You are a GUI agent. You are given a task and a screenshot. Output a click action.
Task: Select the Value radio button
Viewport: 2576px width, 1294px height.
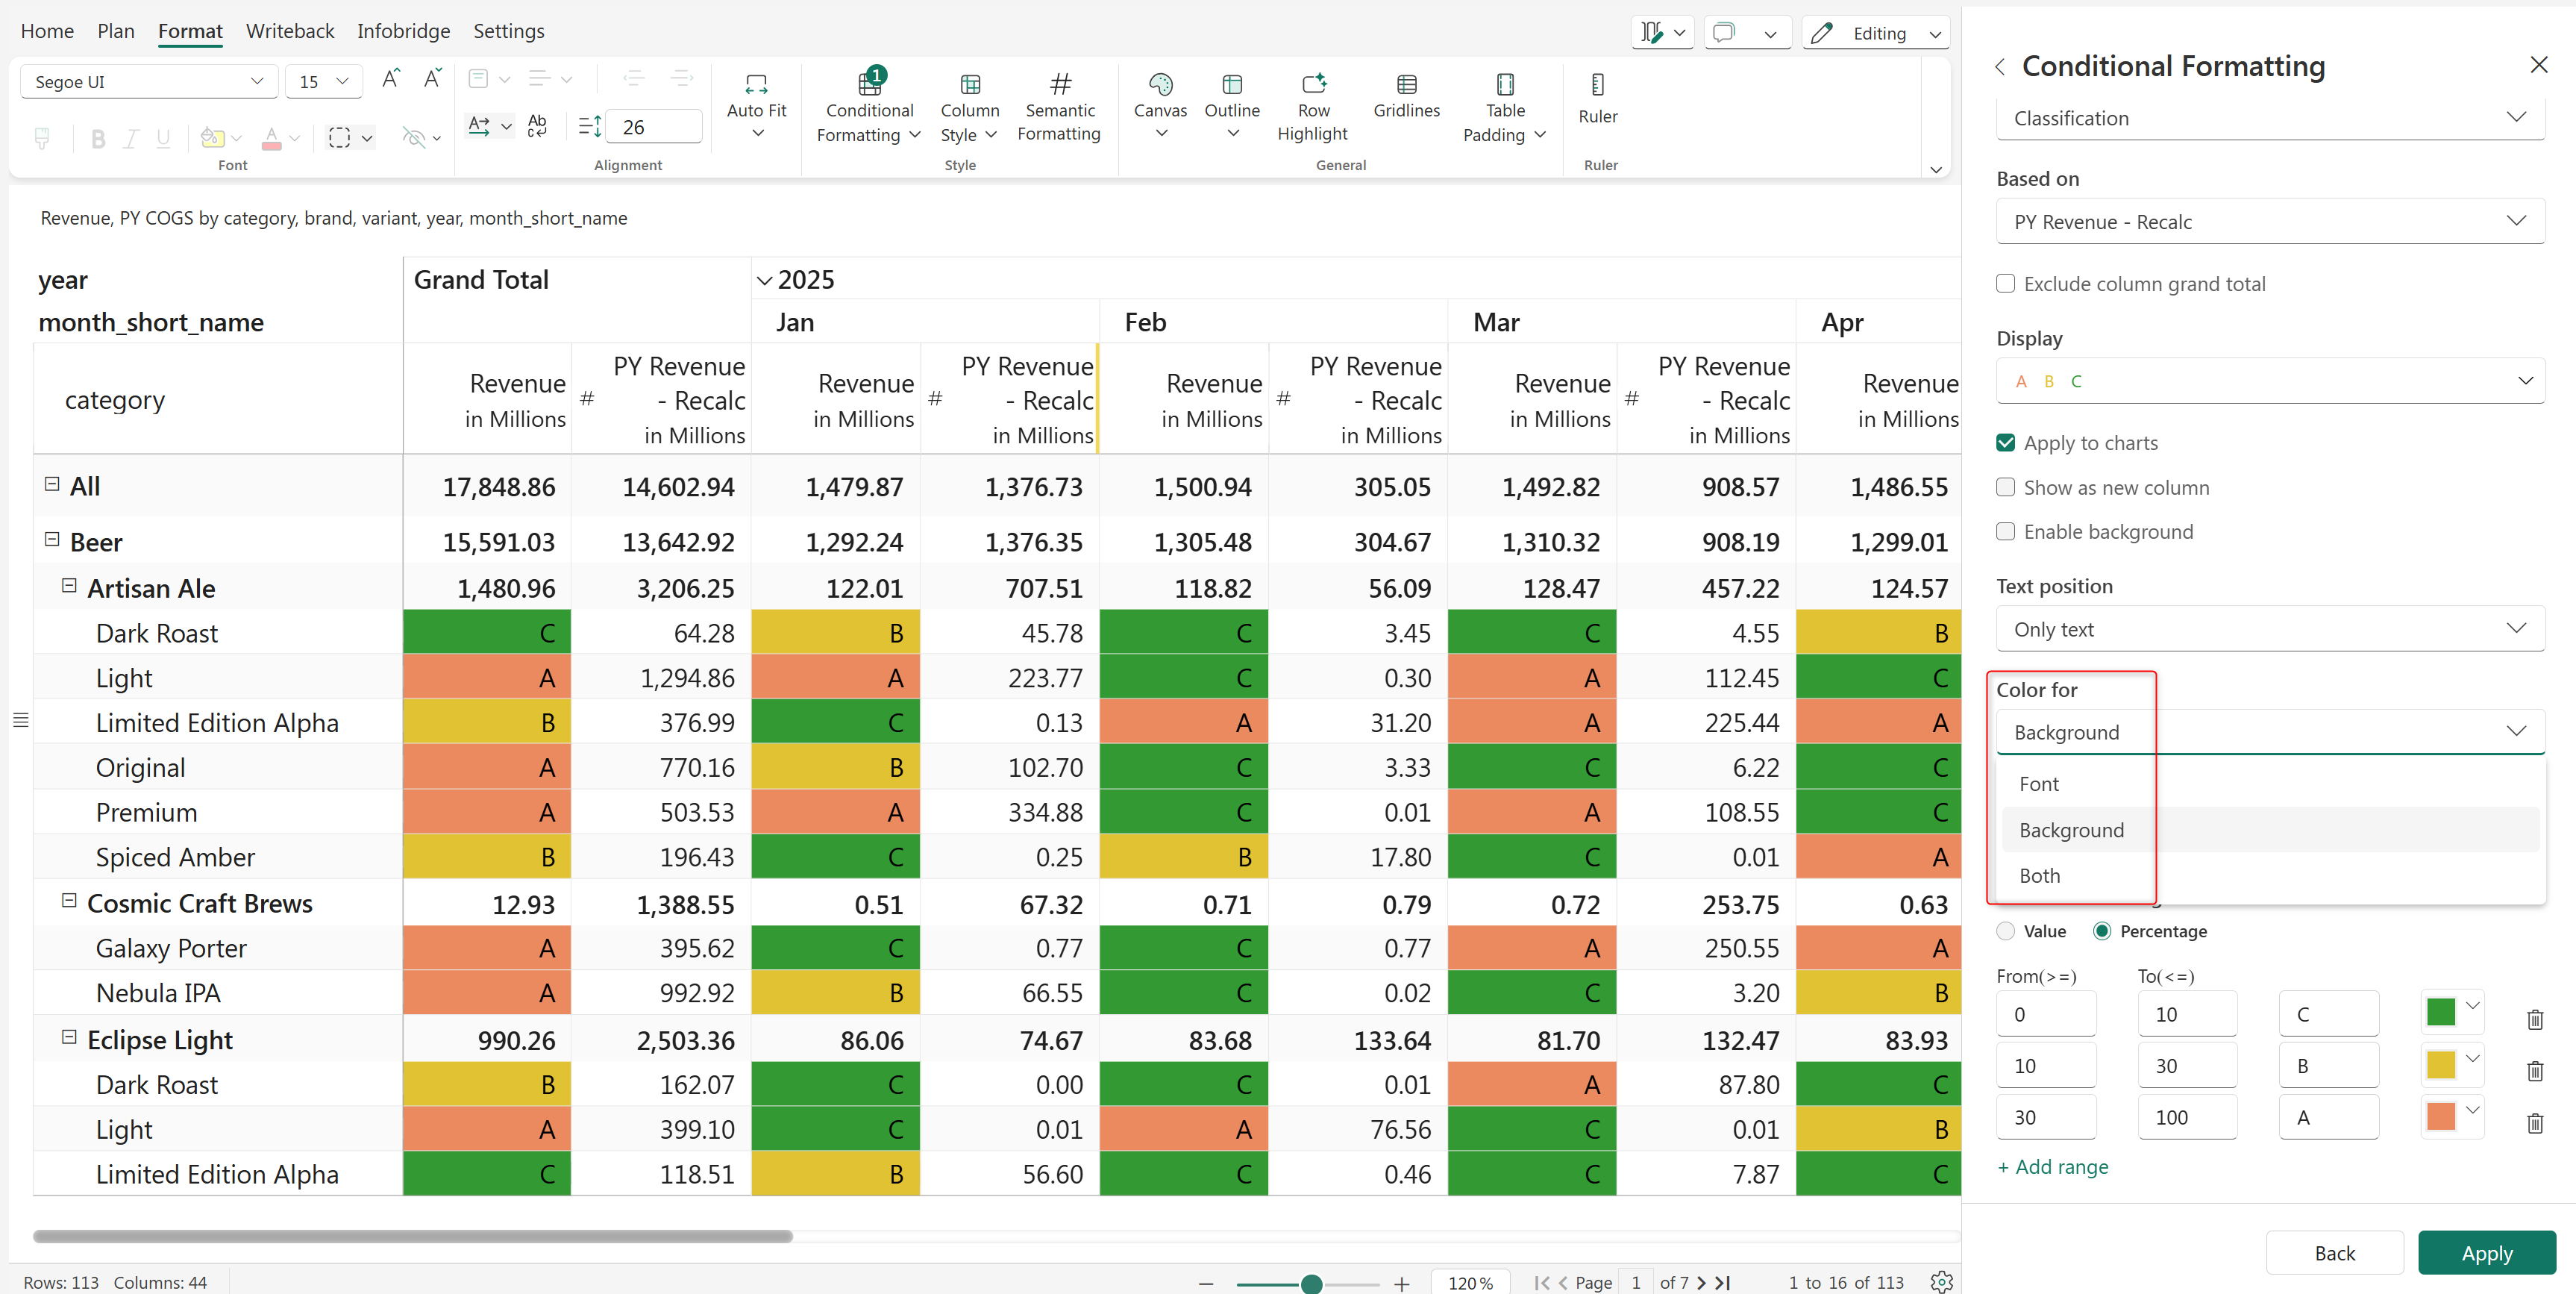tap(2006, 931)
